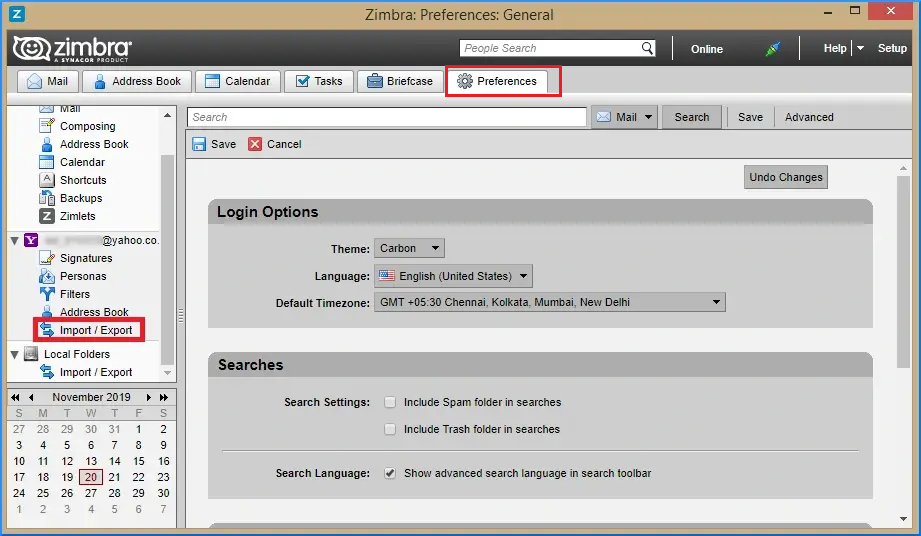Click Online status text
The width and height of the screenshot is (921, 536).
(707, 49)
